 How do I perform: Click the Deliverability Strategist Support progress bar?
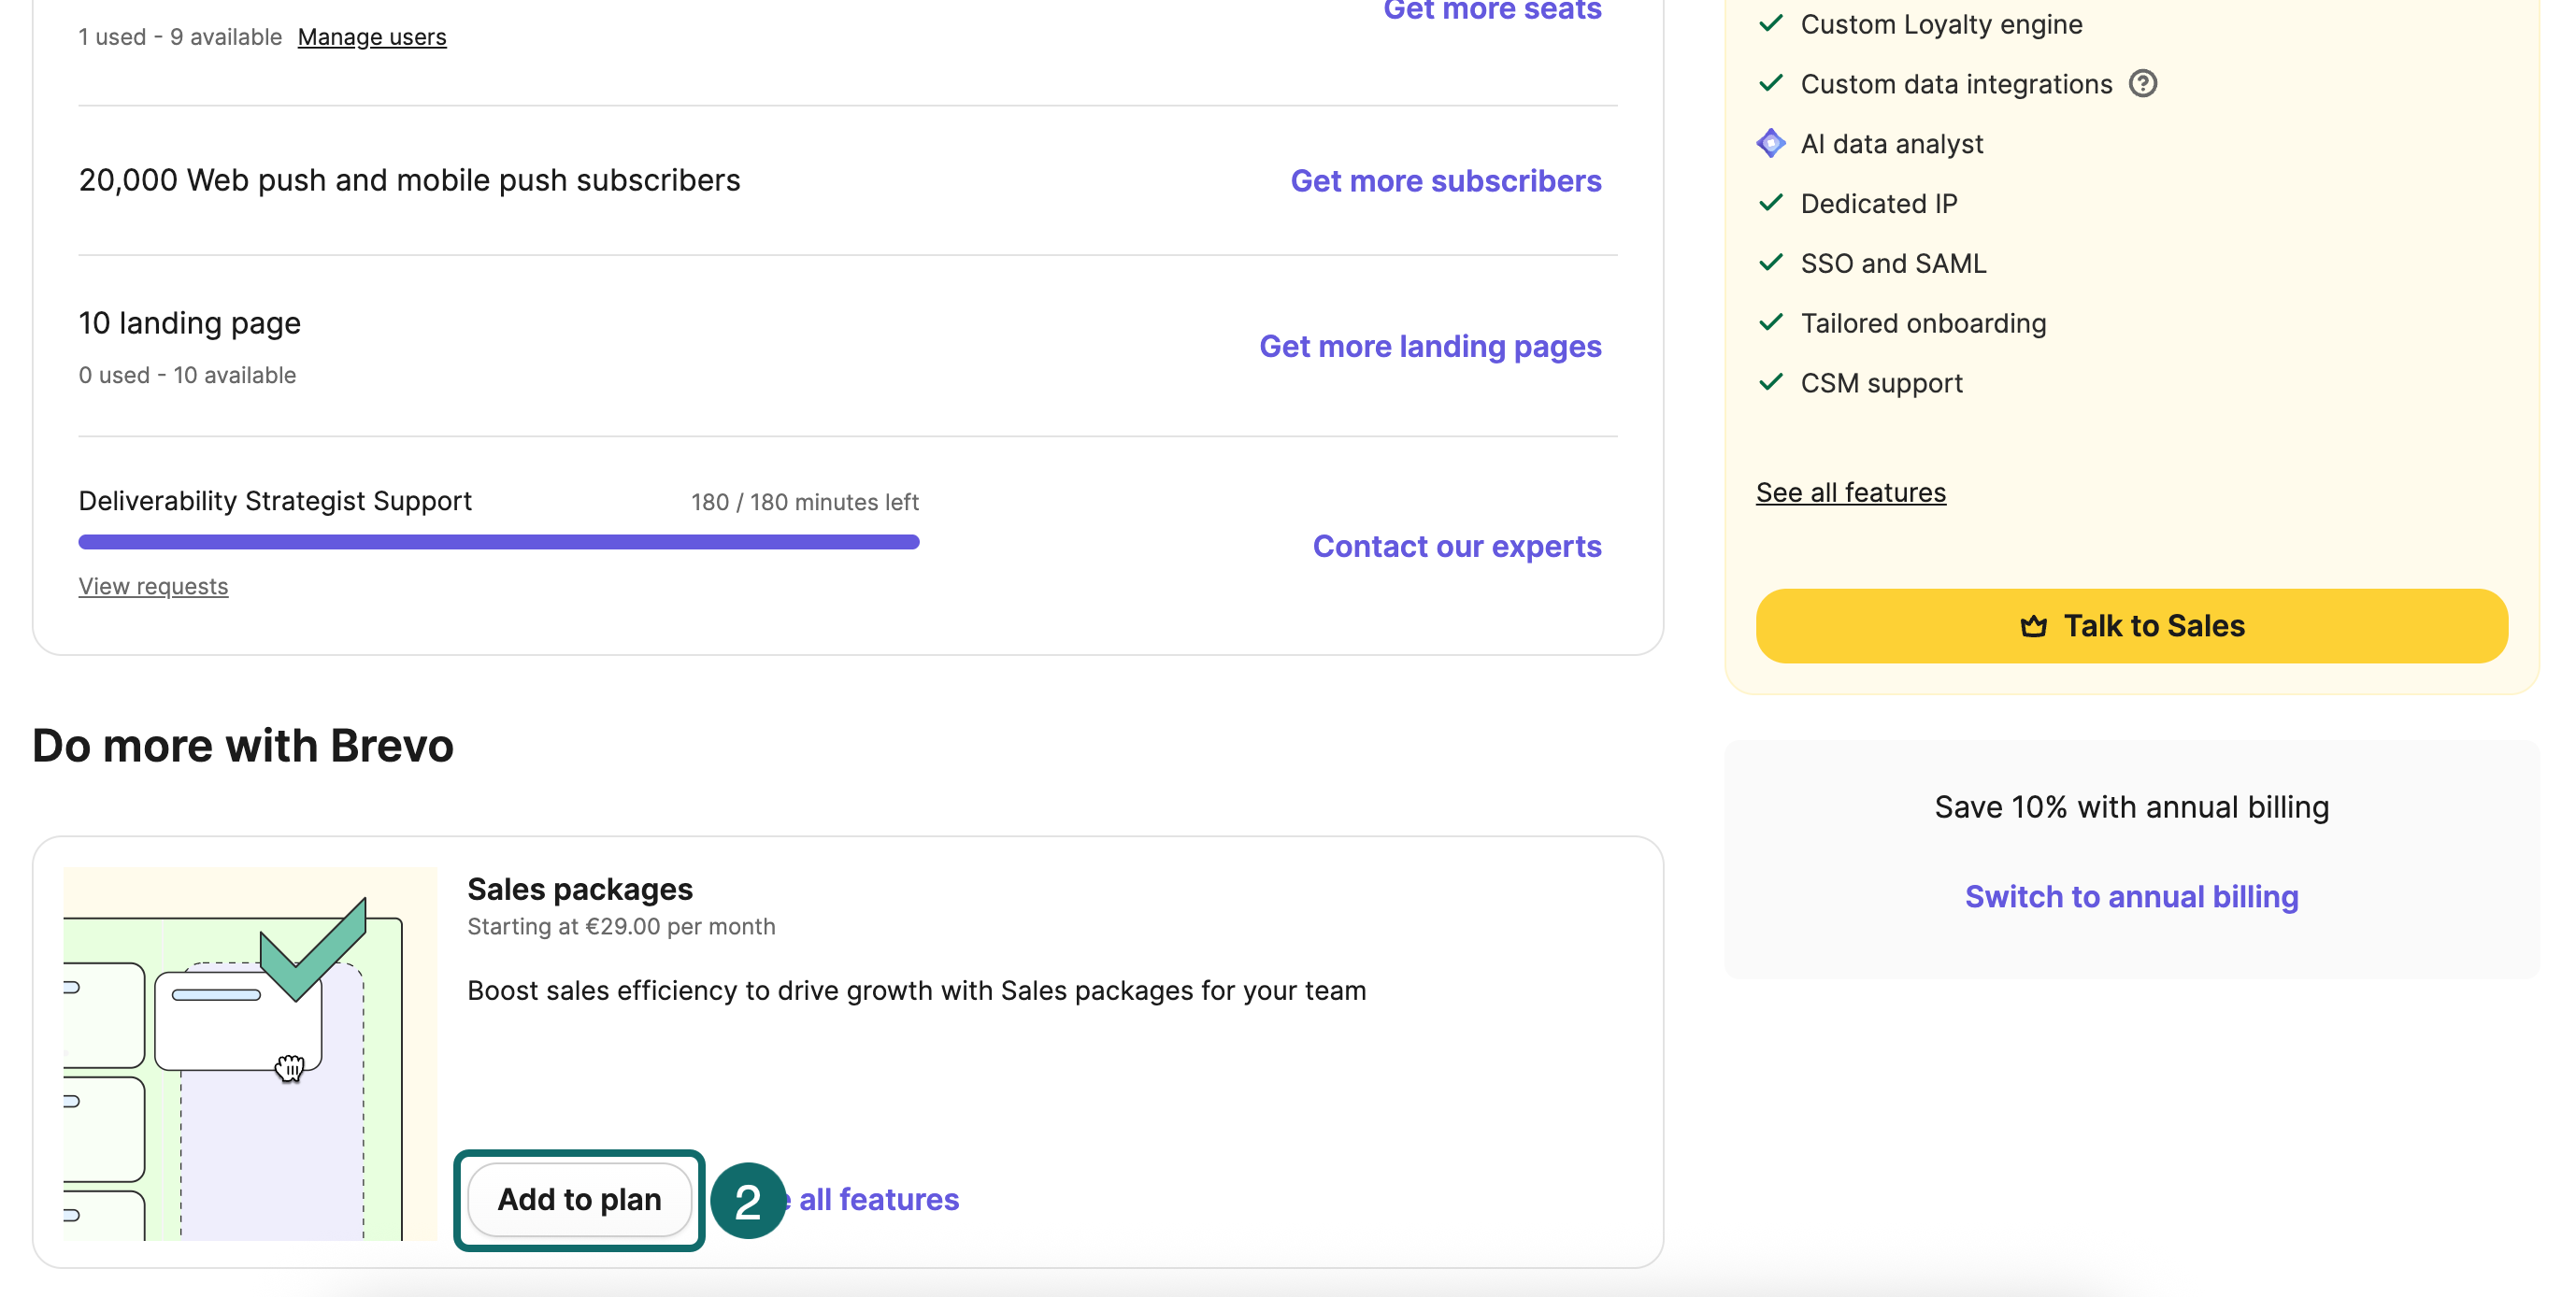[x=498, y=540]
